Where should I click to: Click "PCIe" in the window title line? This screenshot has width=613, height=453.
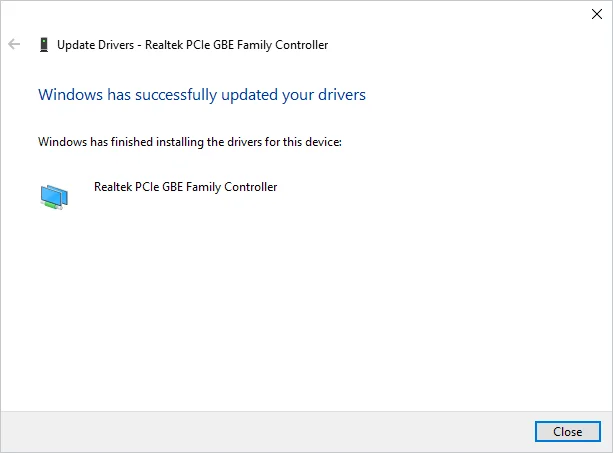click(x=198, y=45)
